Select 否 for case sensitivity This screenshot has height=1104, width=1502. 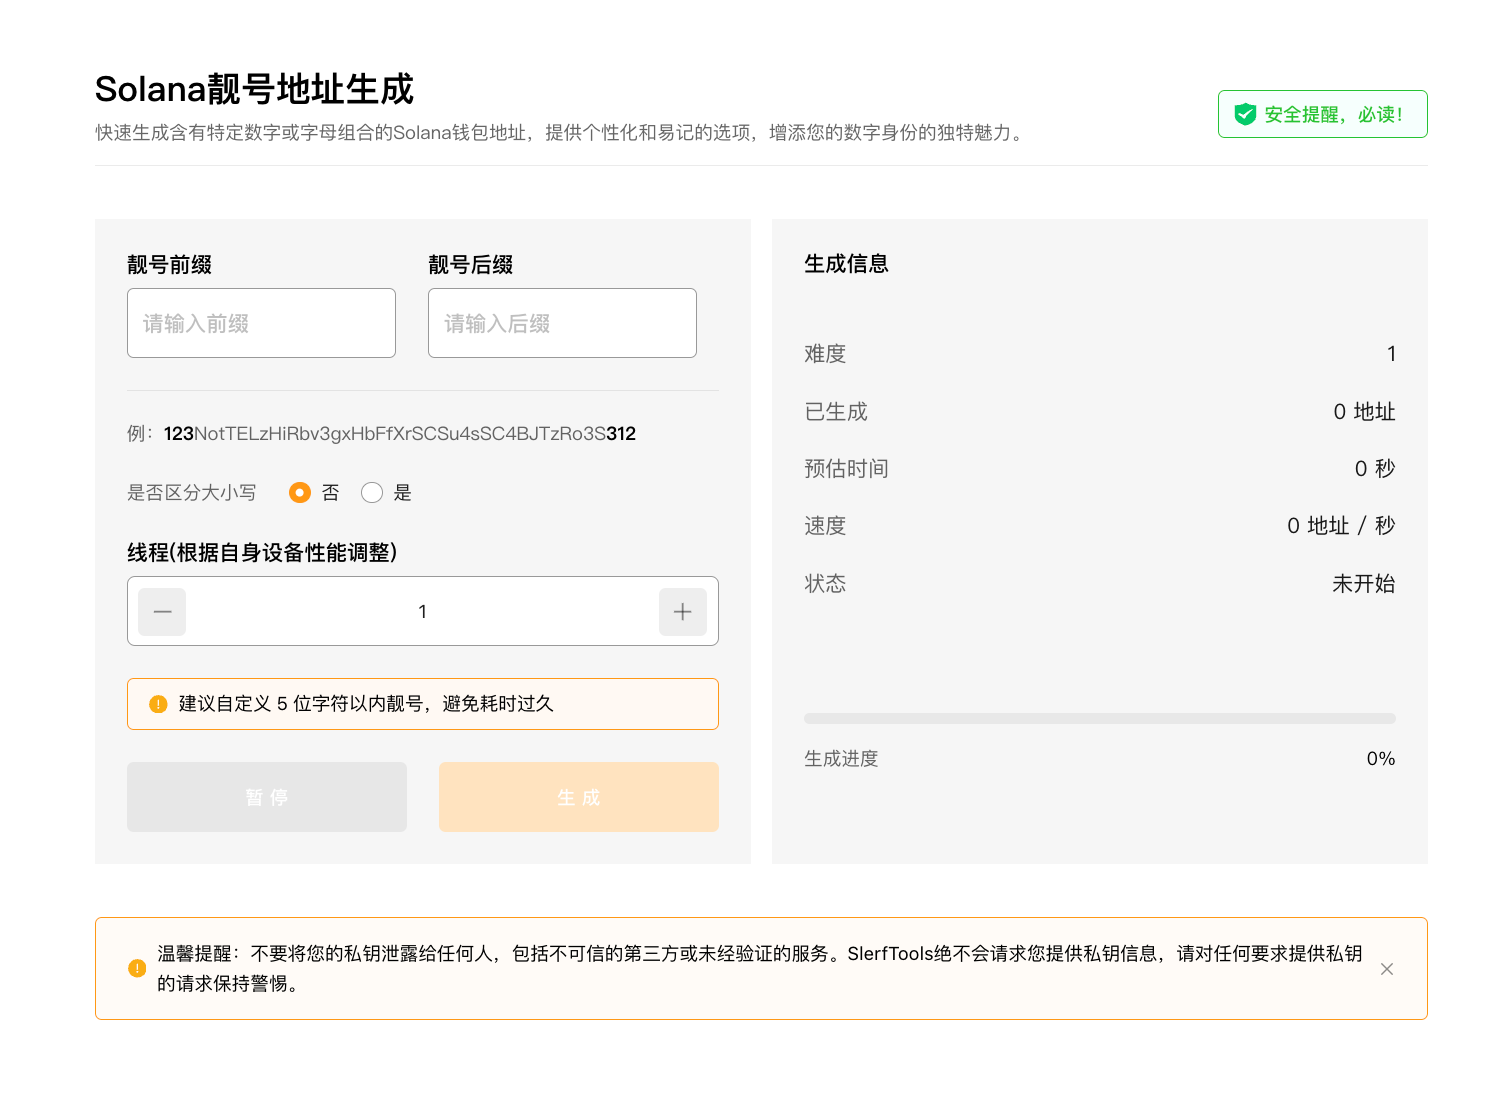tap(300, 492)
